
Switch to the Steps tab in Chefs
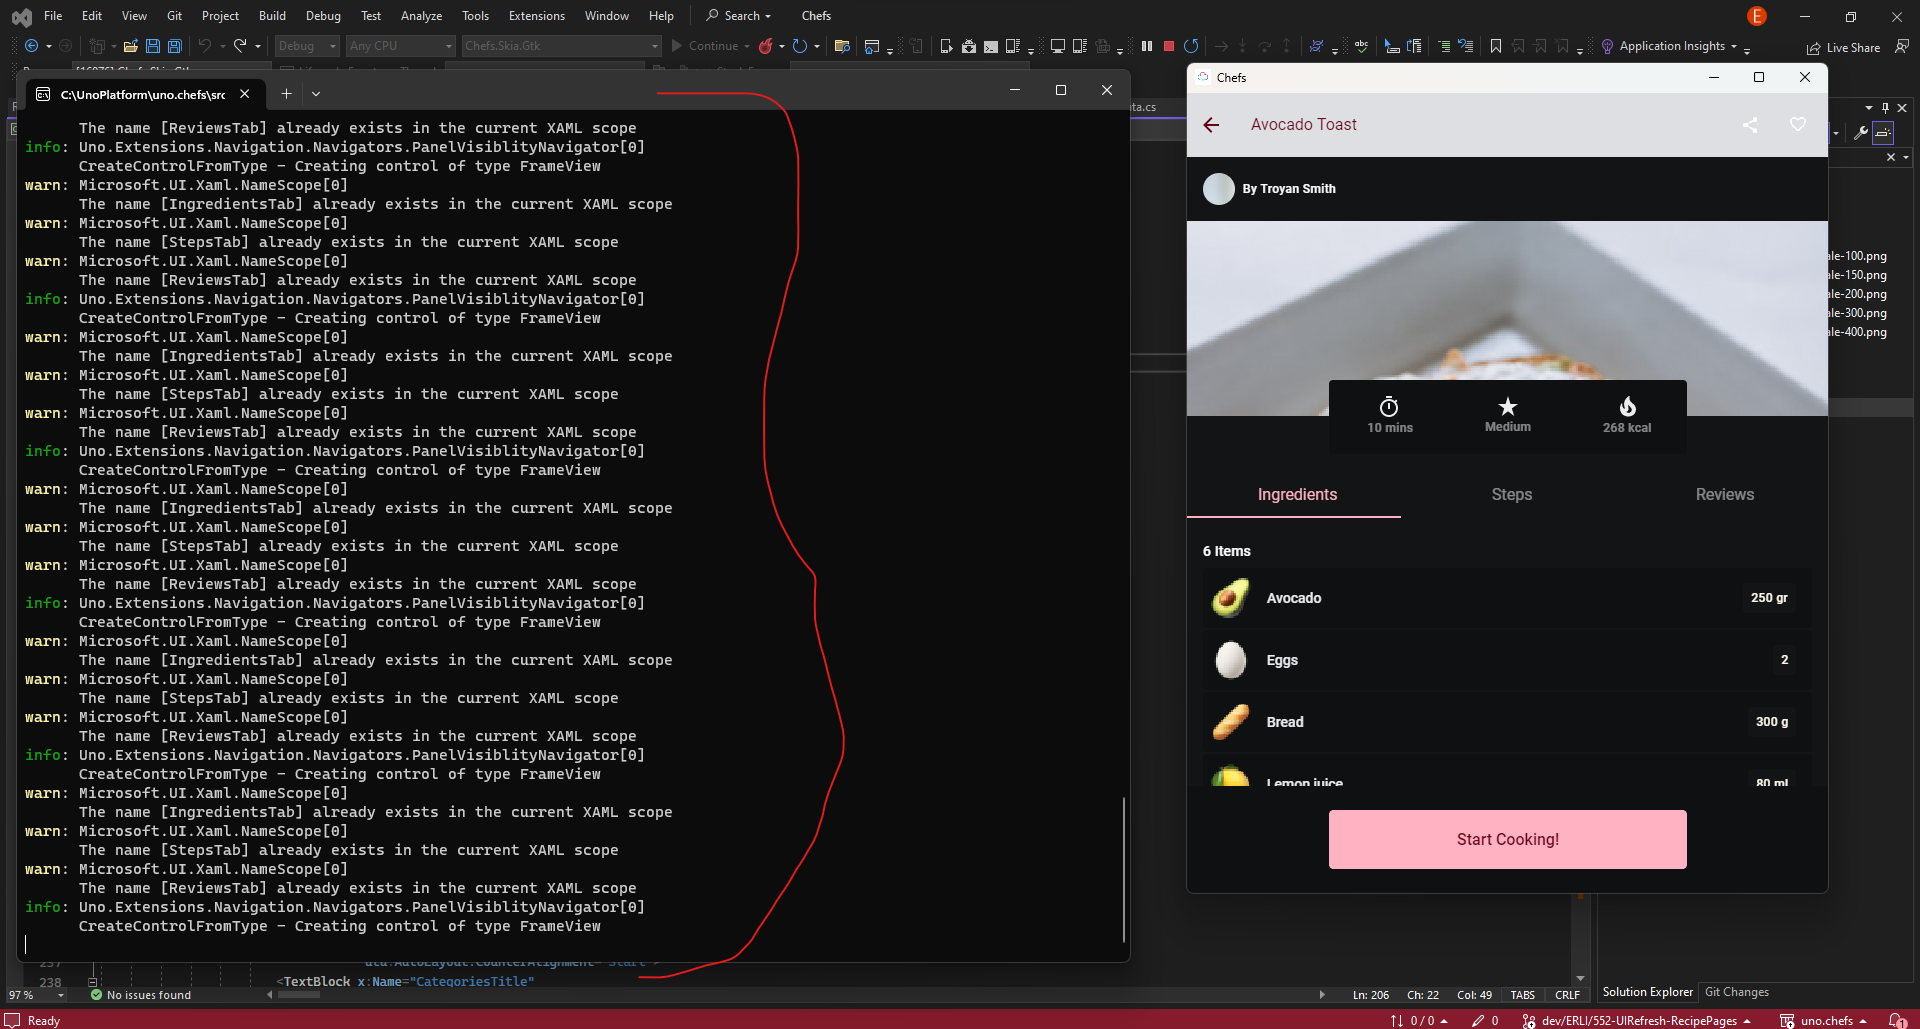click(1511, 494)
